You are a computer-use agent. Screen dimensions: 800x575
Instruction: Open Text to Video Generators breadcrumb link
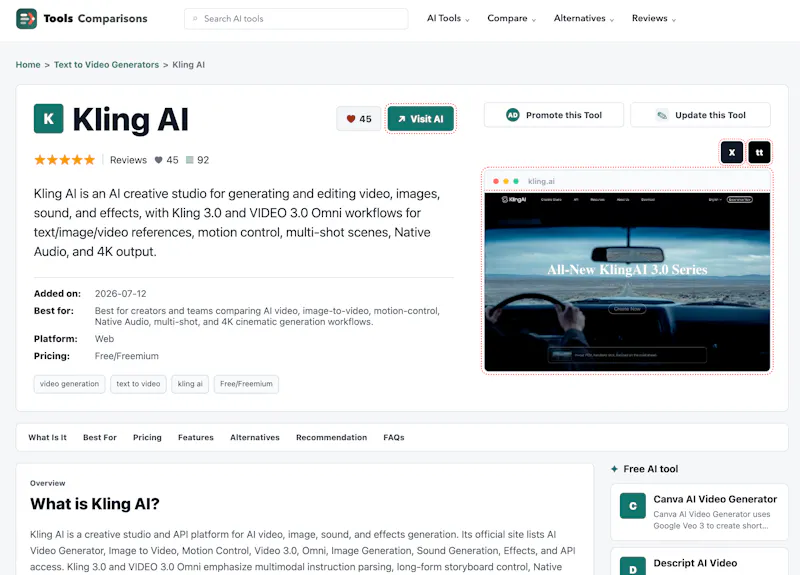coord(107,65)
